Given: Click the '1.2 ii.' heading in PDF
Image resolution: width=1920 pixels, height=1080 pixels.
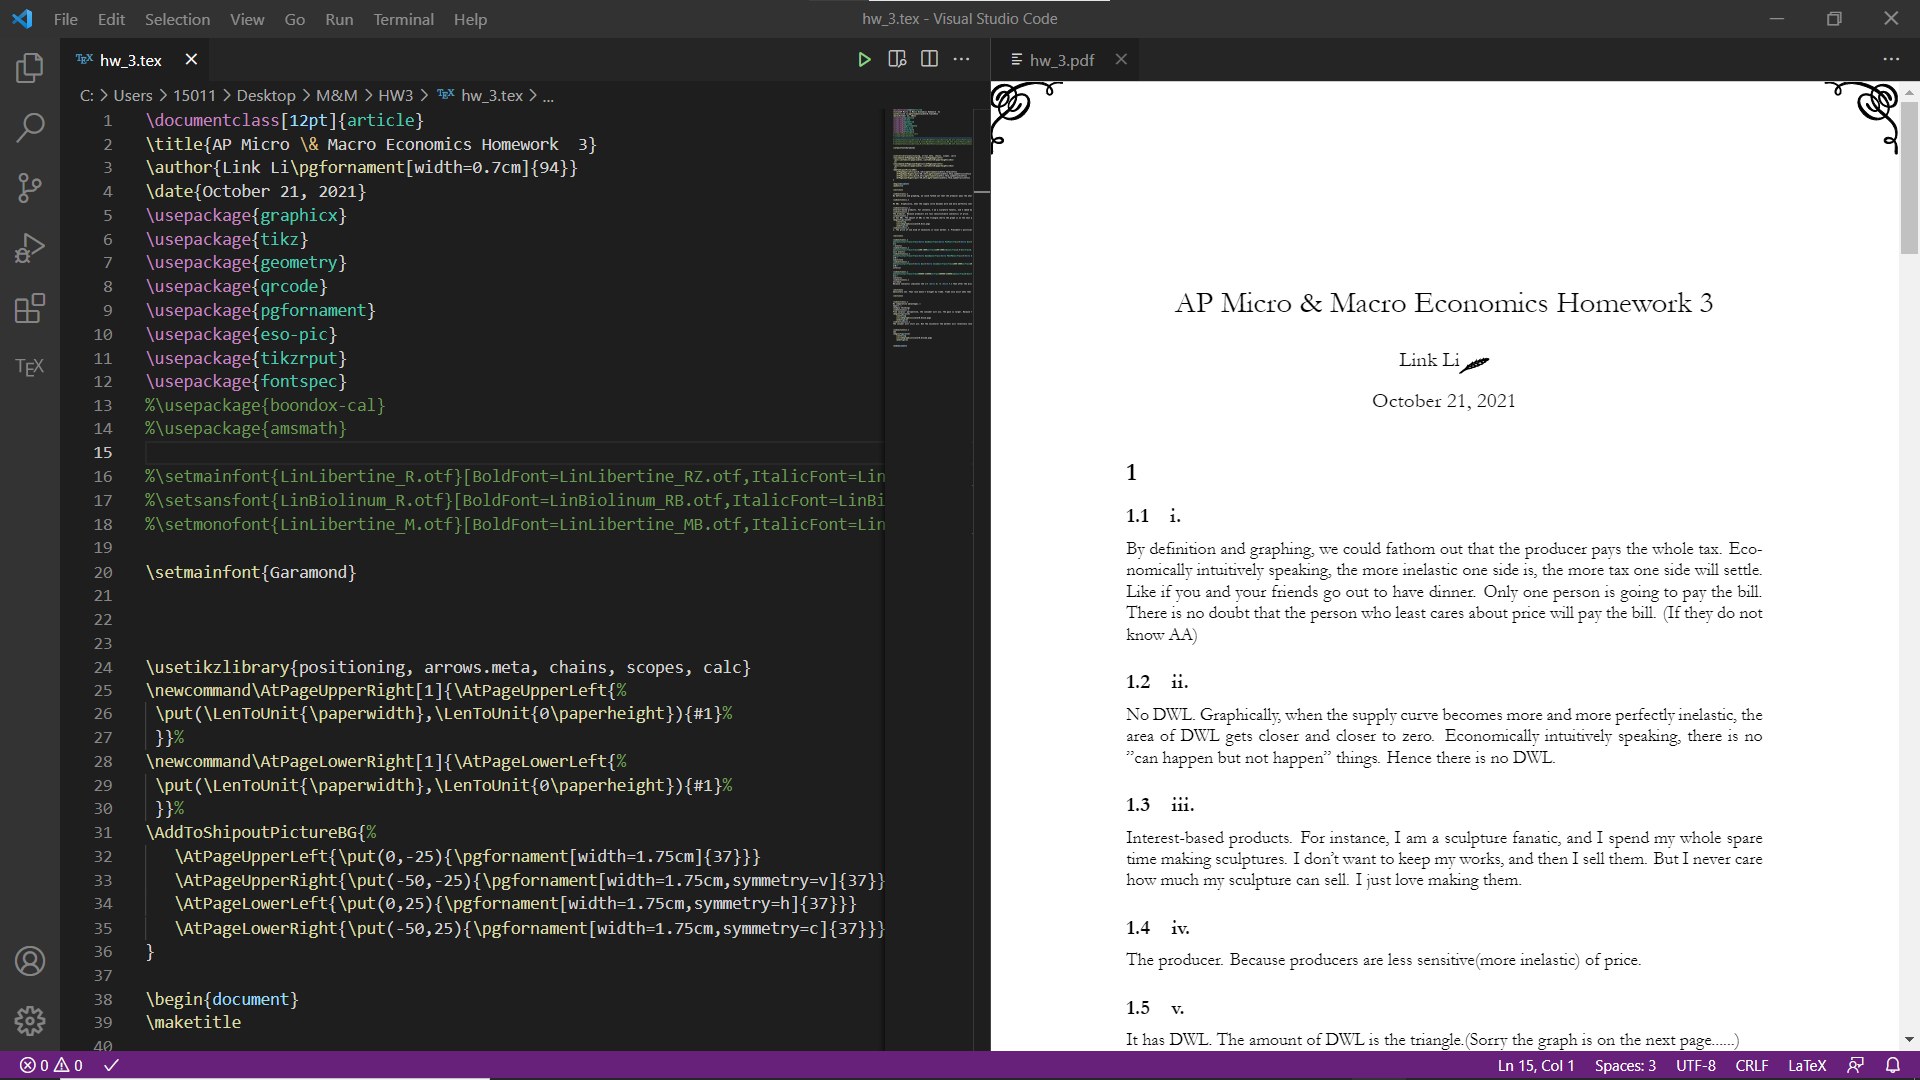Looking at the screenshot, I should 1157,682.
